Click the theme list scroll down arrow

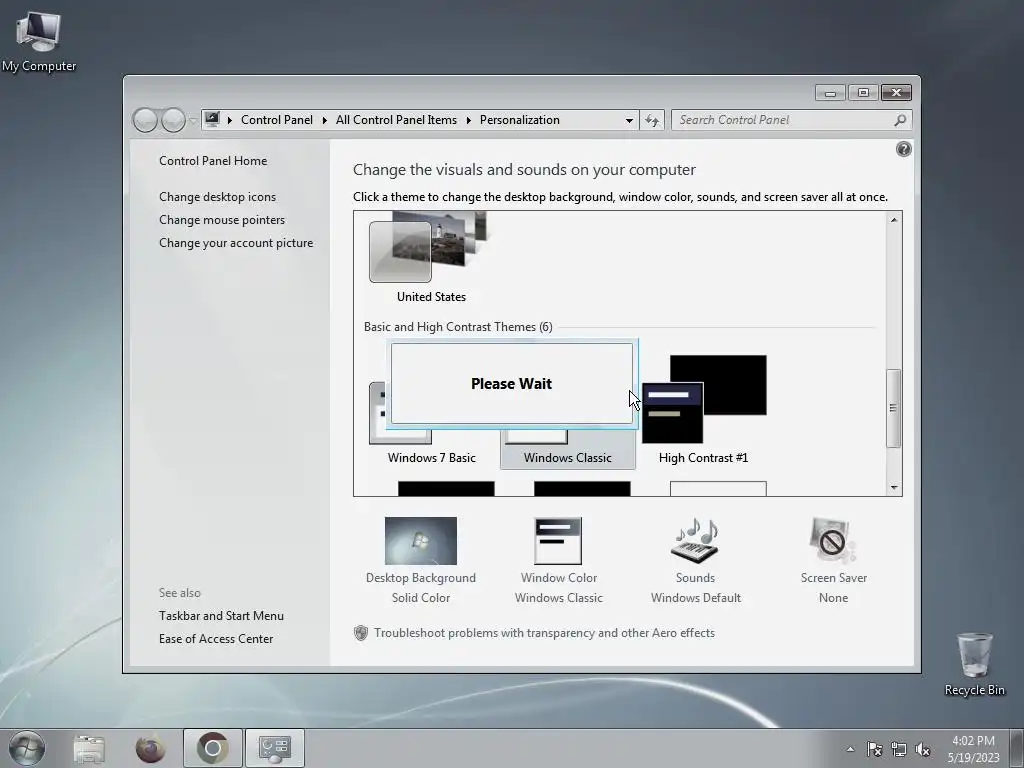point(894,488)
